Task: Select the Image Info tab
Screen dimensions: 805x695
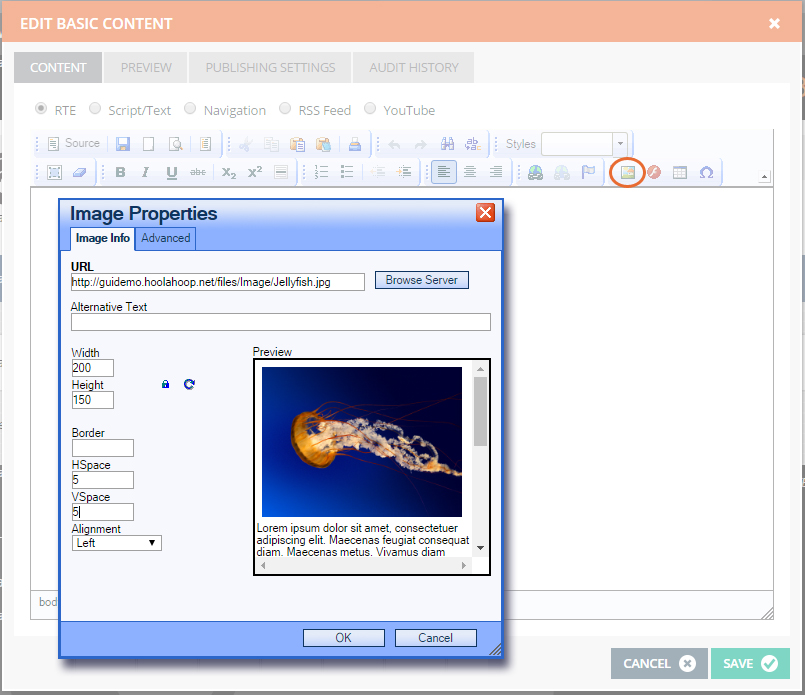Action: pyautogui.click(x=103, y=238)
